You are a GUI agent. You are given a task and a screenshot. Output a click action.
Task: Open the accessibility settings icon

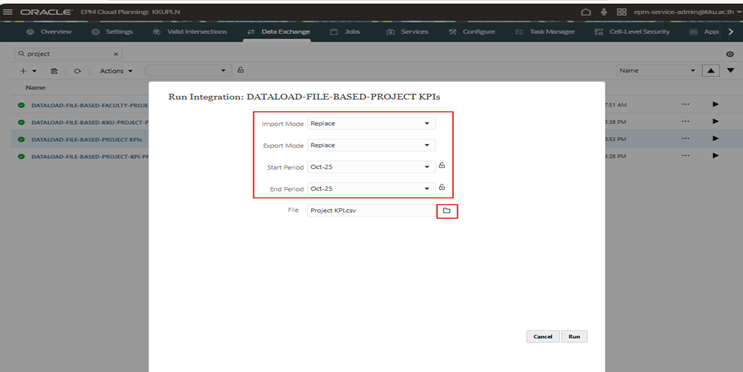(604, 12)
